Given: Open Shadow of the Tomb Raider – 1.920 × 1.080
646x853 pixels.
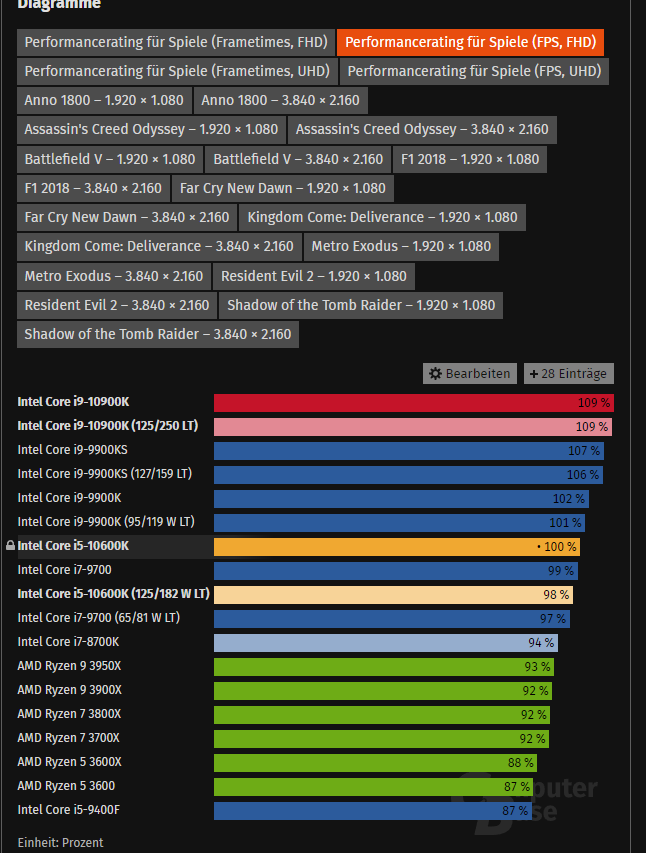Looking at the screenshot, I should pos(361,305).
